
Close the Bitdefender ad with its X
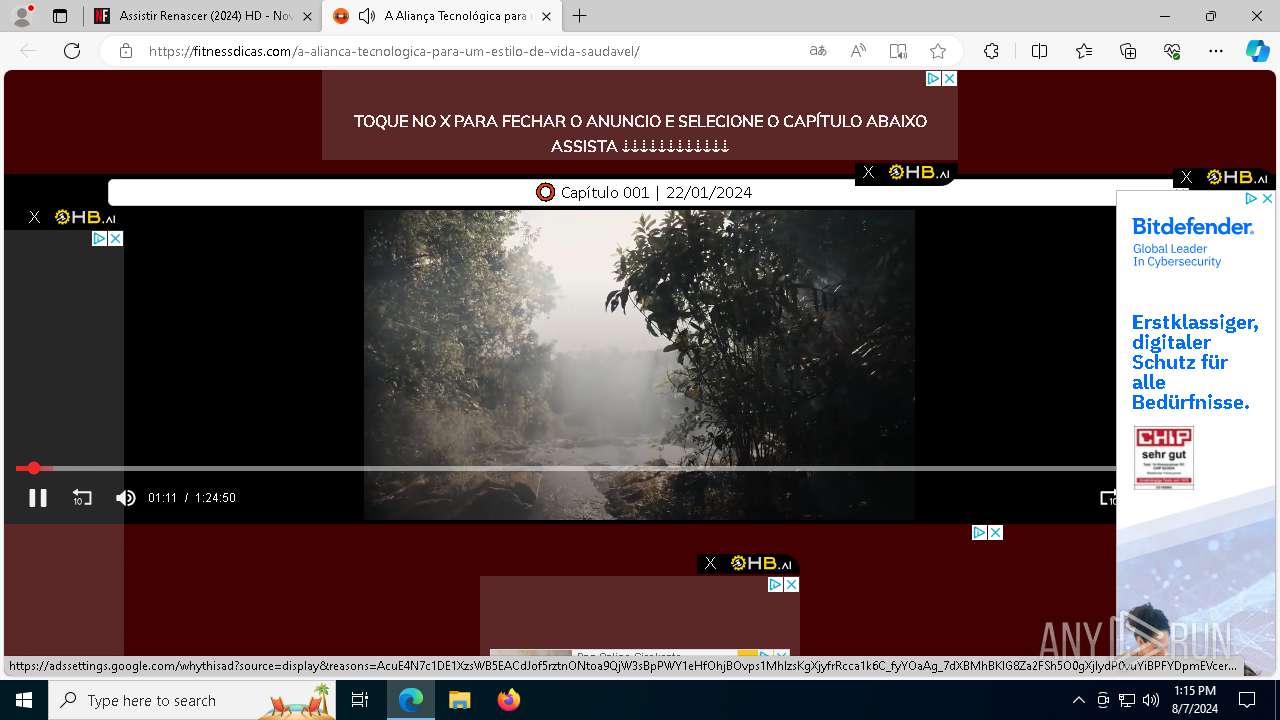[1267, 199]
